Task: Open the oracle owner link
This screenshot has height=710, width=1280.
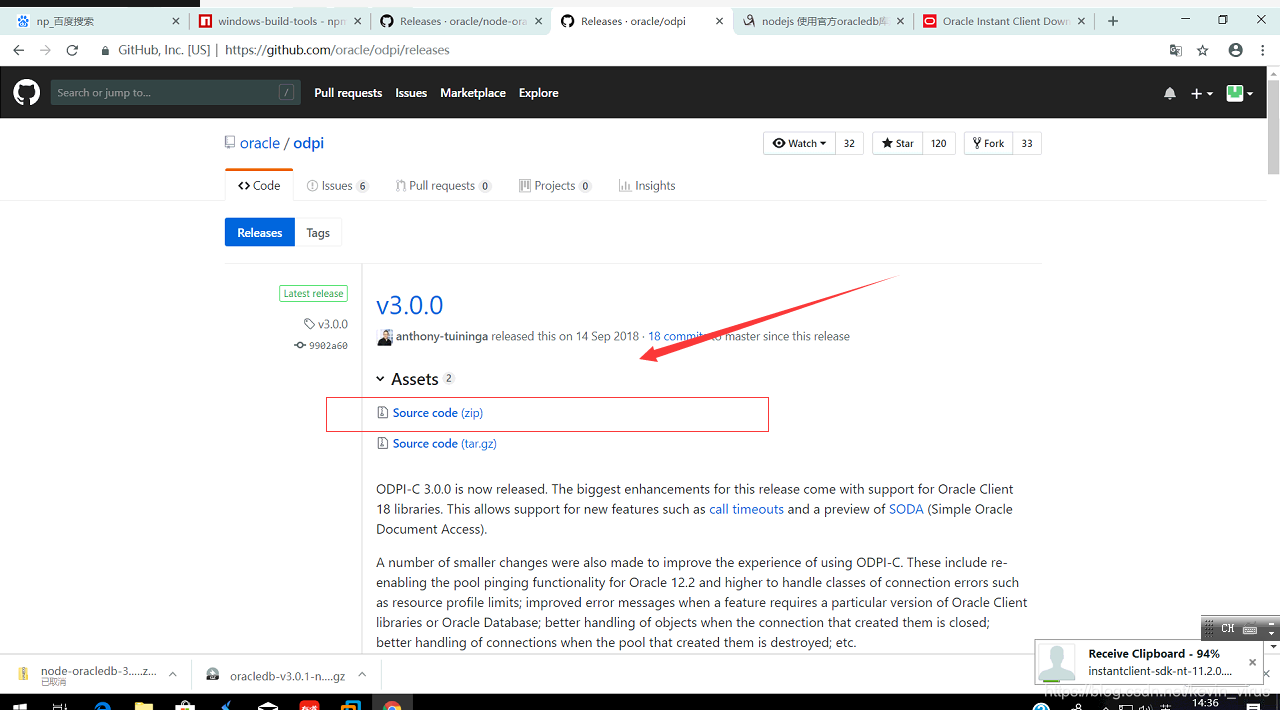Action: (260, 143)
